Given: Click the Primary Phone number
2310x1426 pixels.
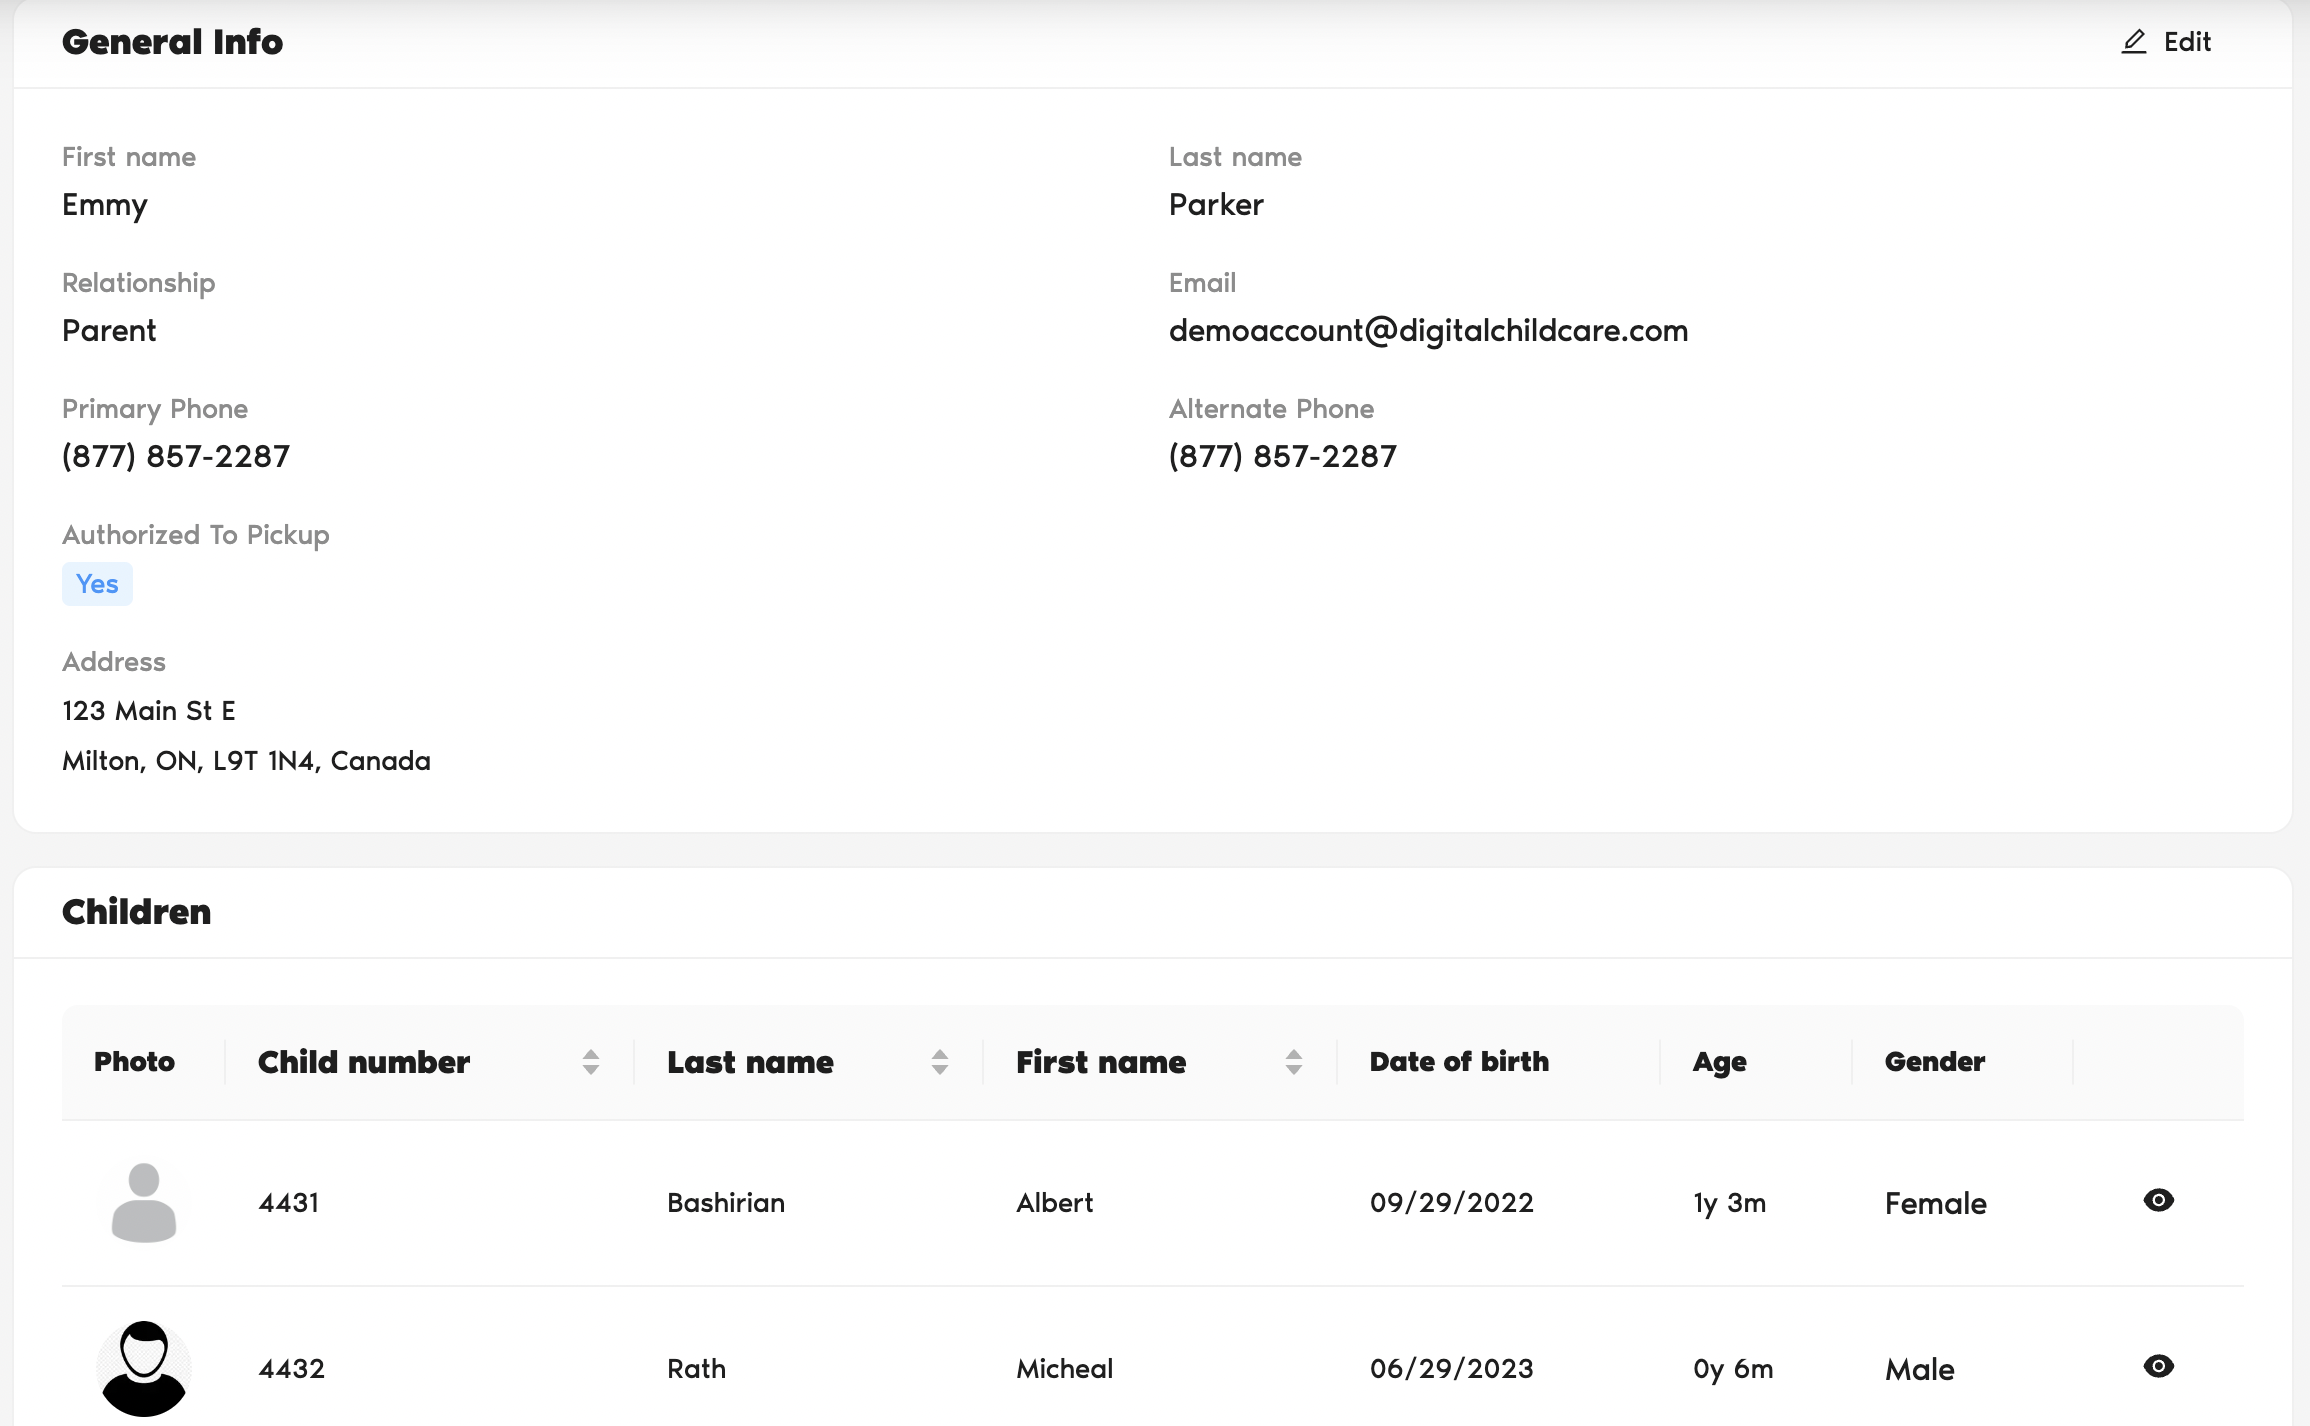Looking at the screenshot, I should [176, 457].
